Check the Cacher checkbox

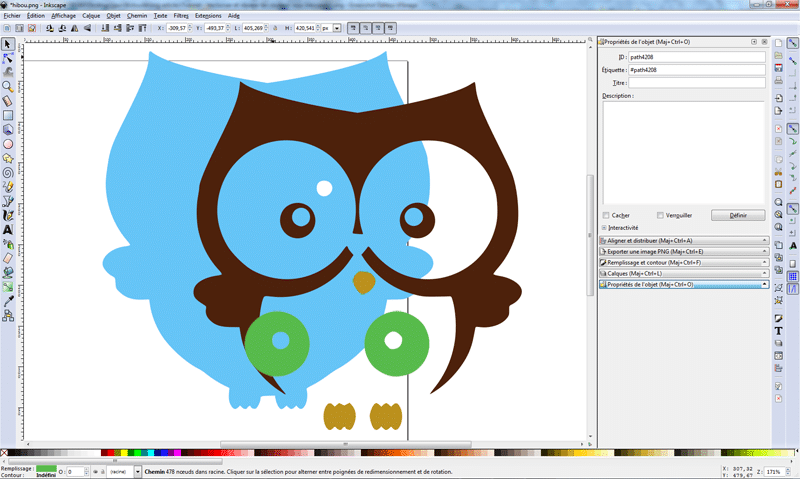click(x=606, y=215)
